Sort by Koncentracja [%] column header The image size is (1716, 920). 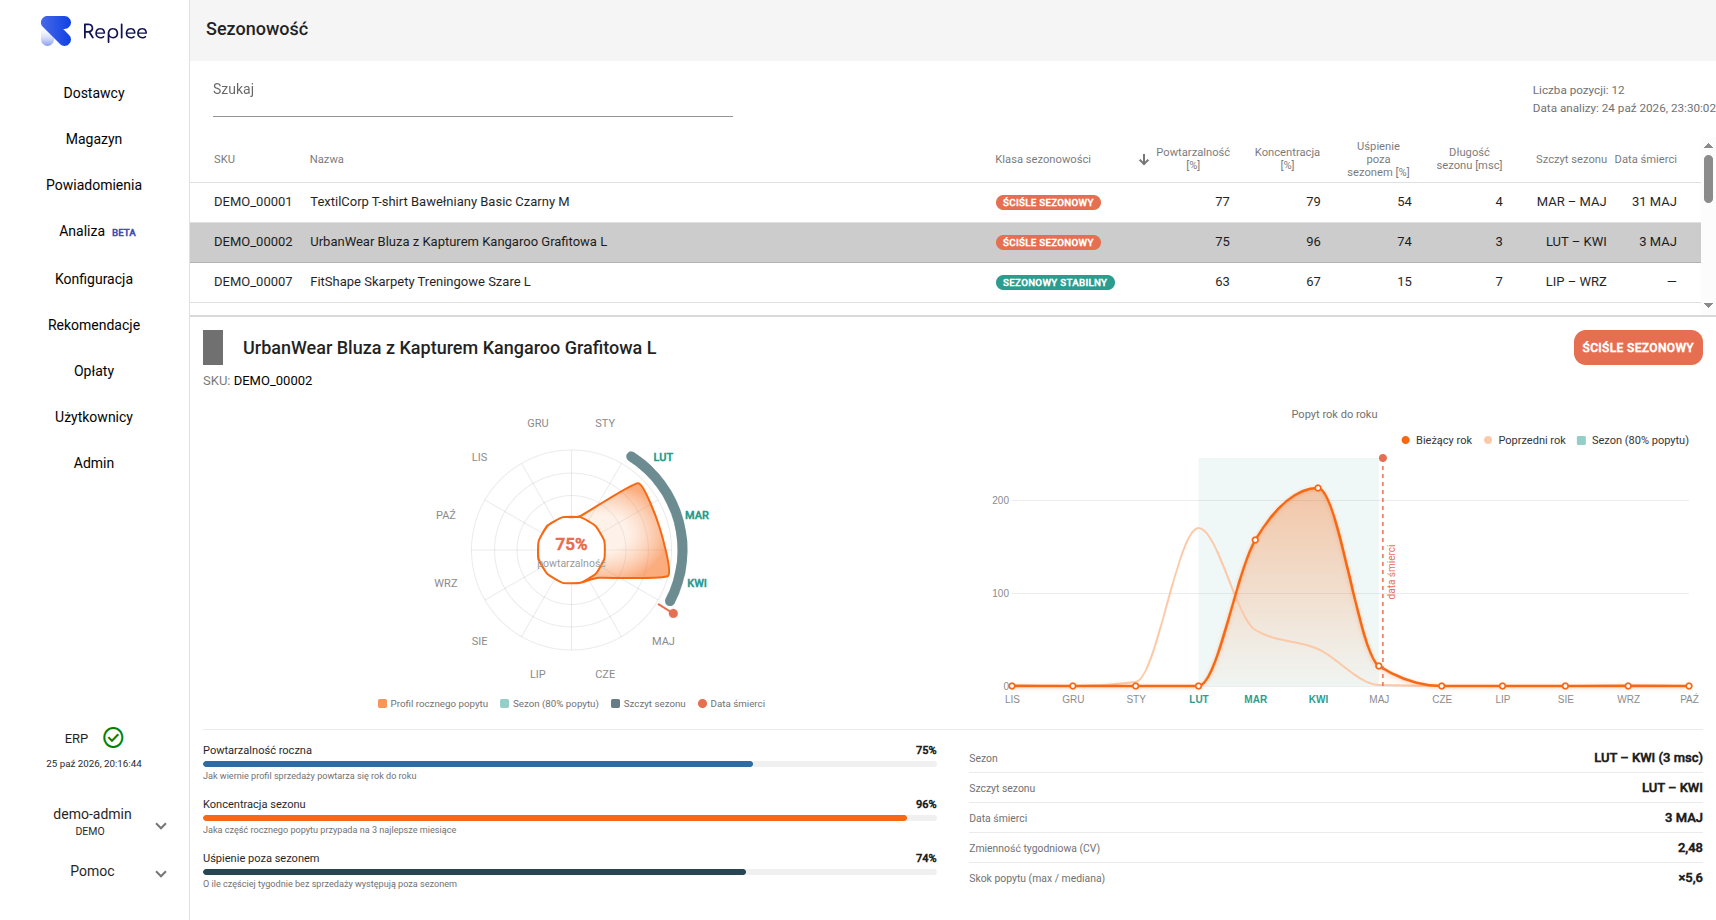point(1287,159)
